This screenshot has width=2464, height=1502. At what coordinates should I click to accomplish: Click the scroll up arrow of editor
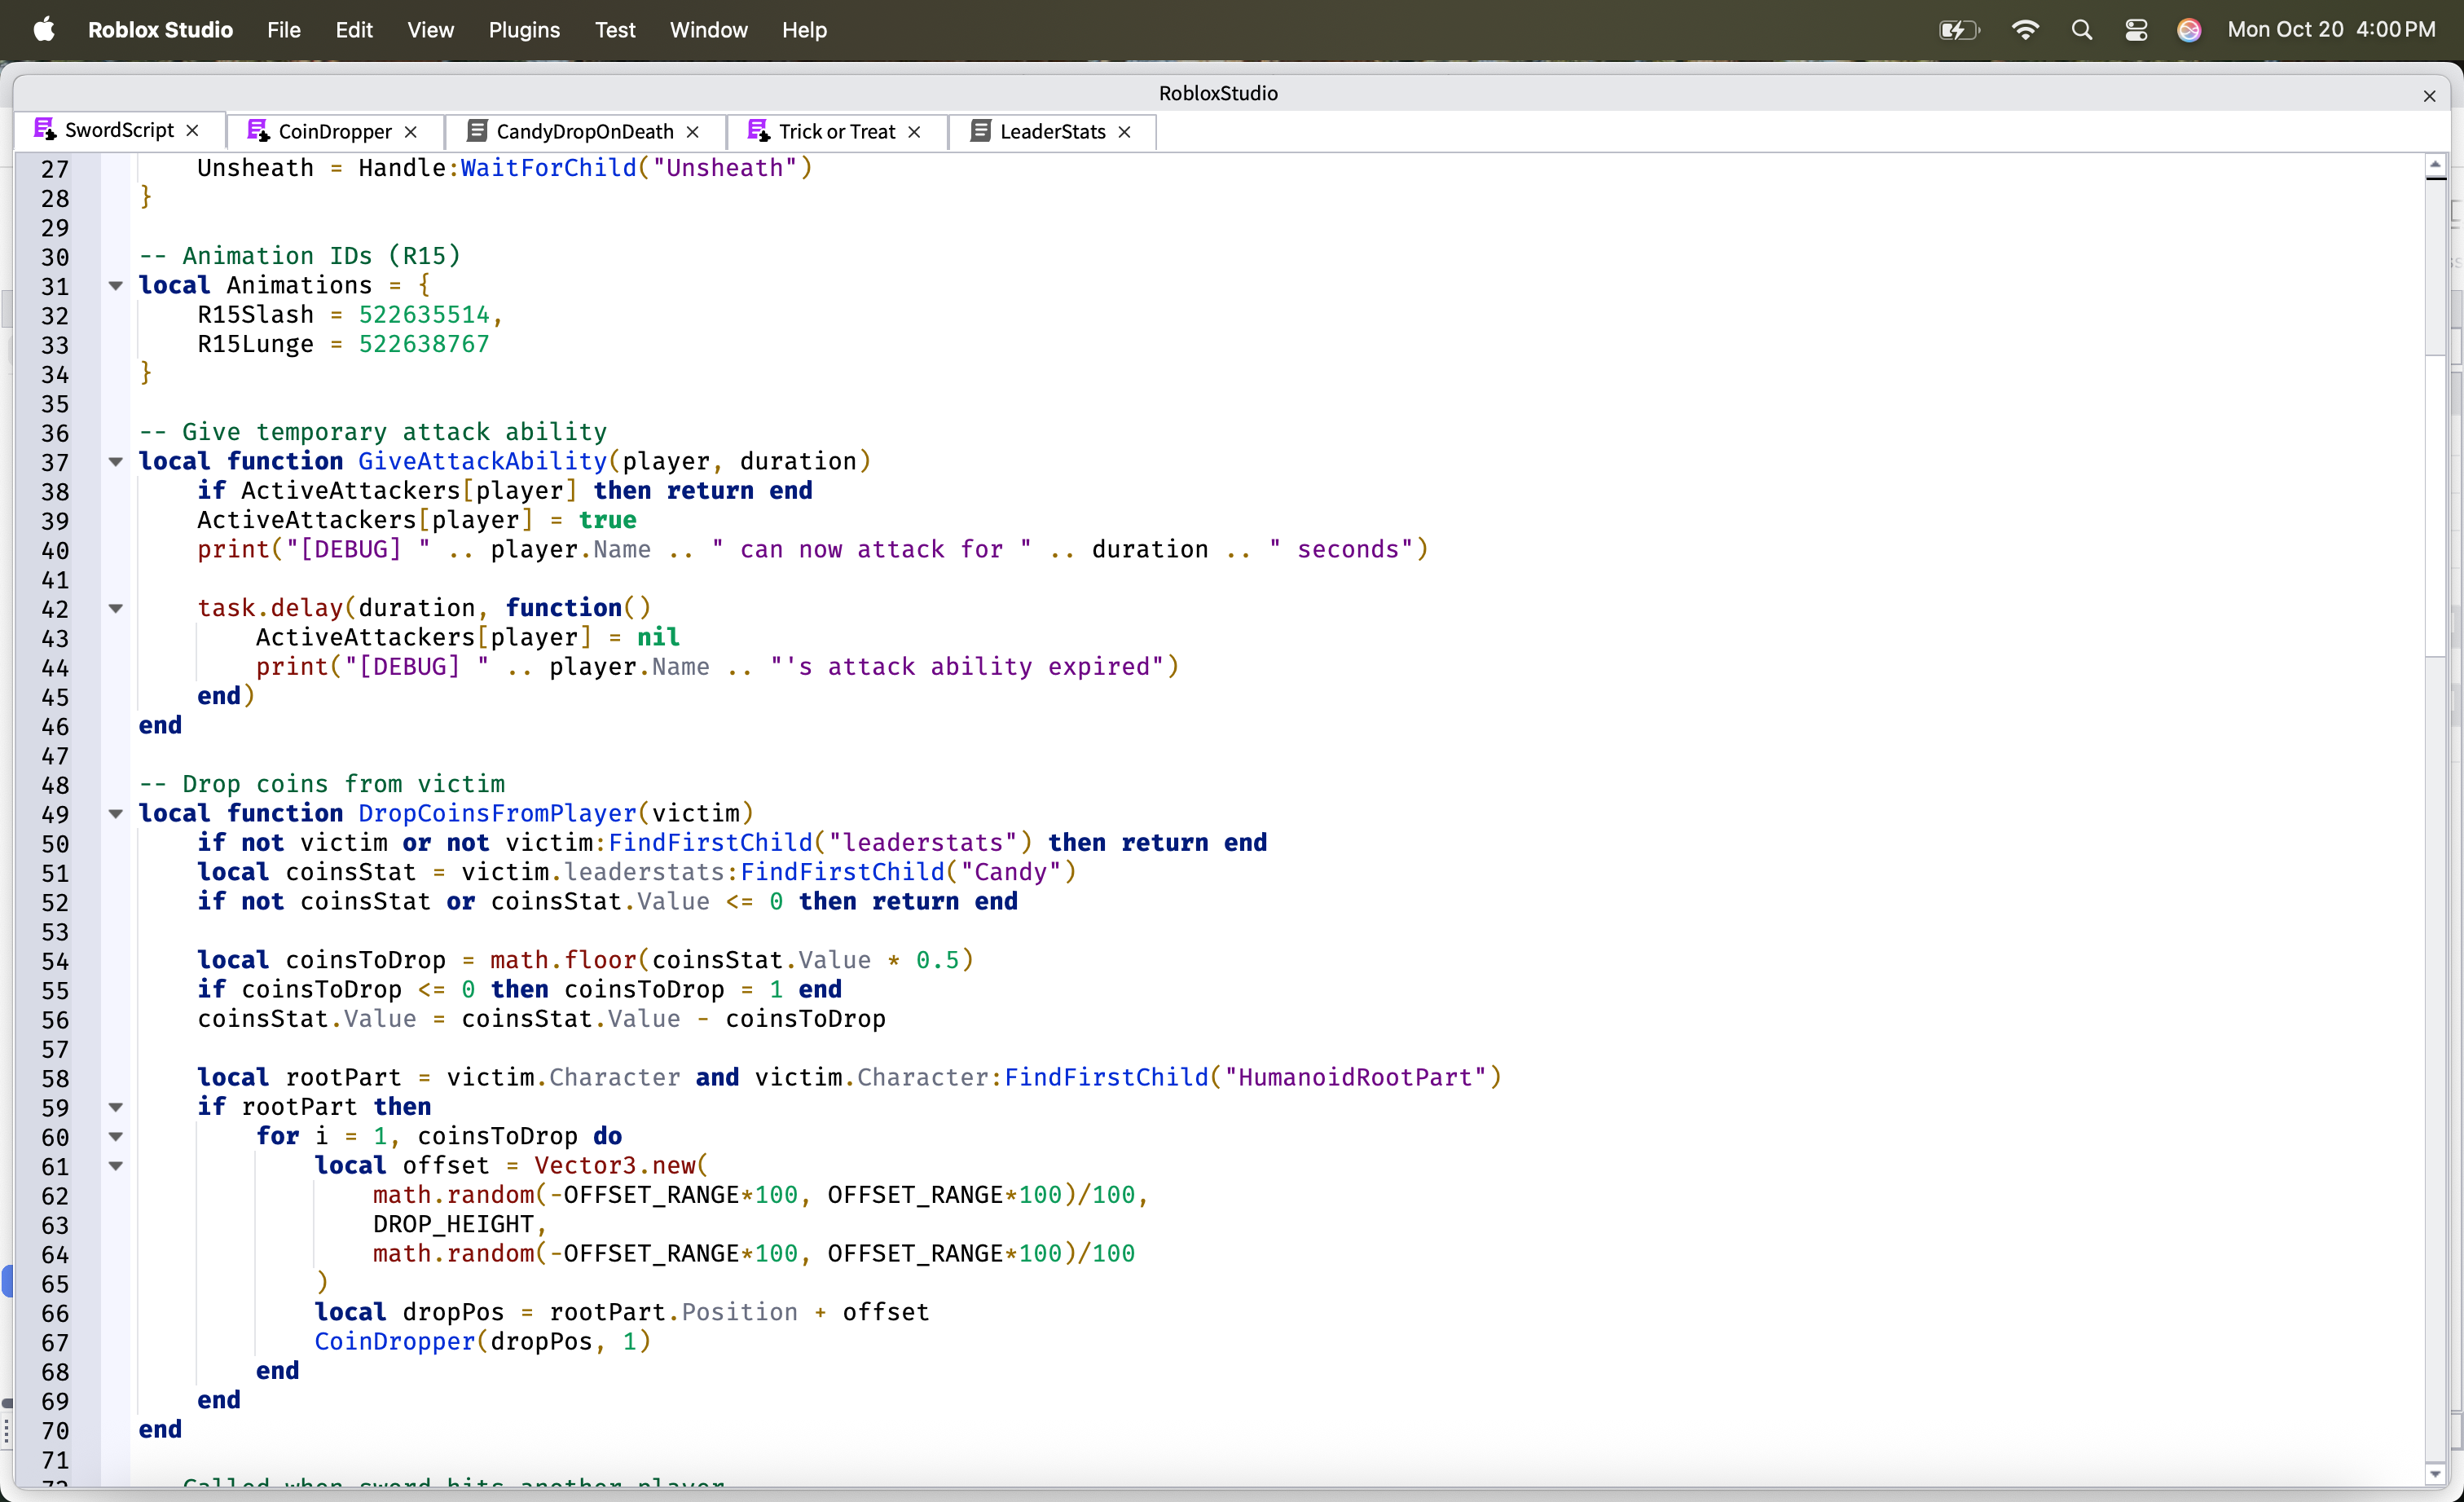coord(2435,164)
